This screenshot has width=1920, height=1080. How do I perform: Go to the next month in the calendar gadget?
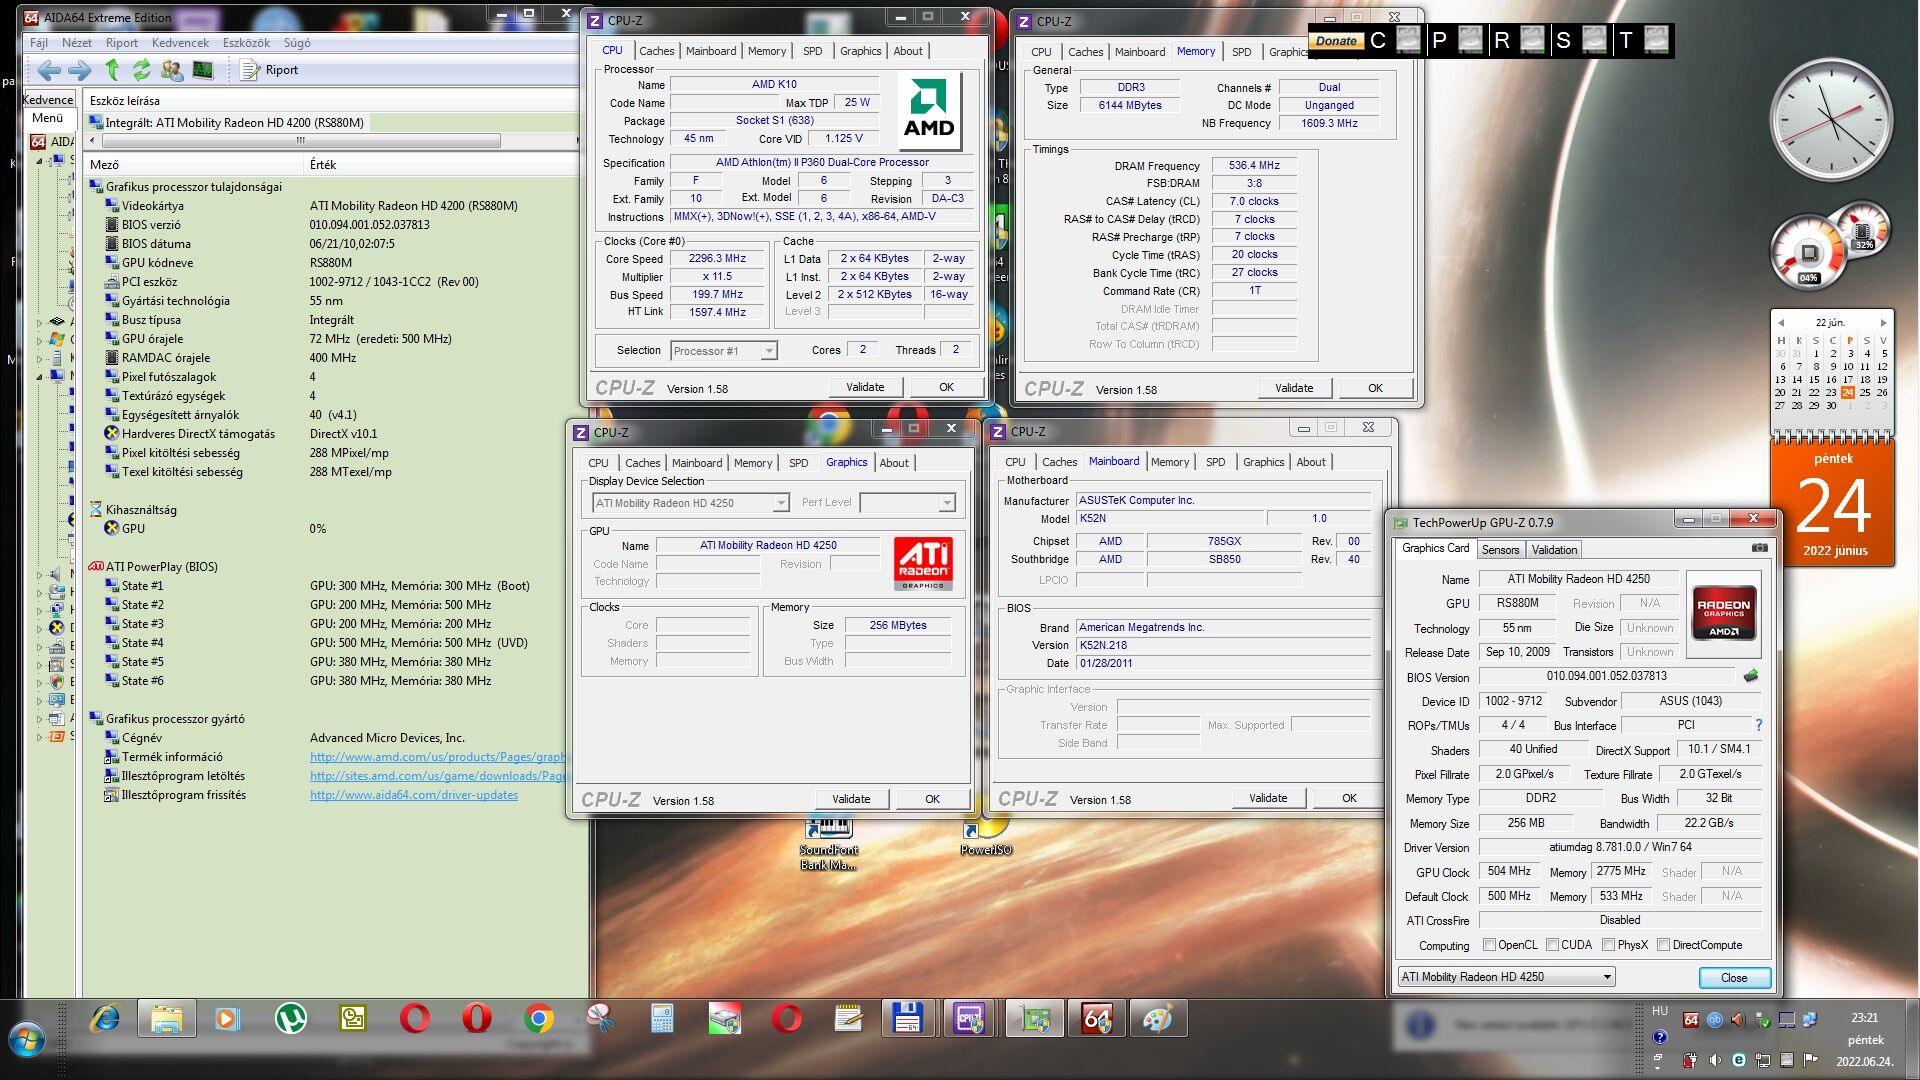click(x=1883, y=323)
